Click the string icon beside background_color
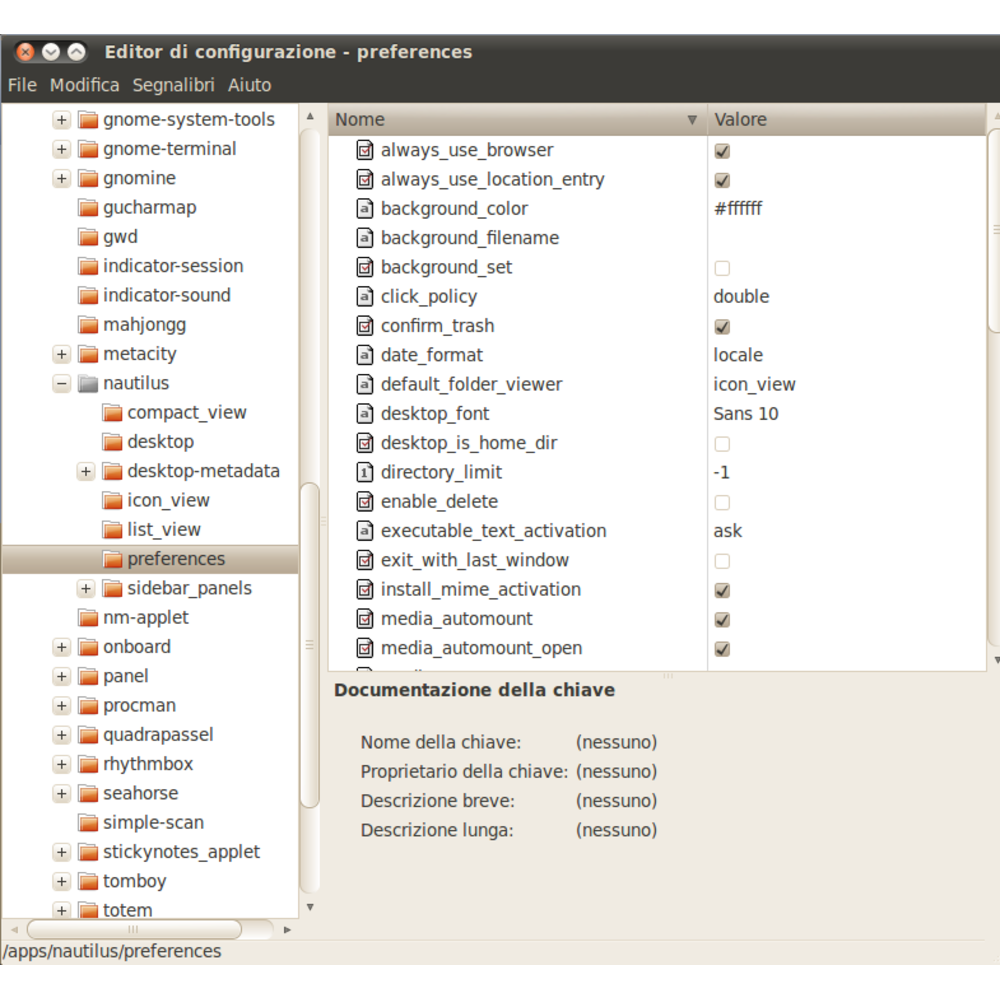The width and height of the screenshot is (1000, 1000). [365, 208]
